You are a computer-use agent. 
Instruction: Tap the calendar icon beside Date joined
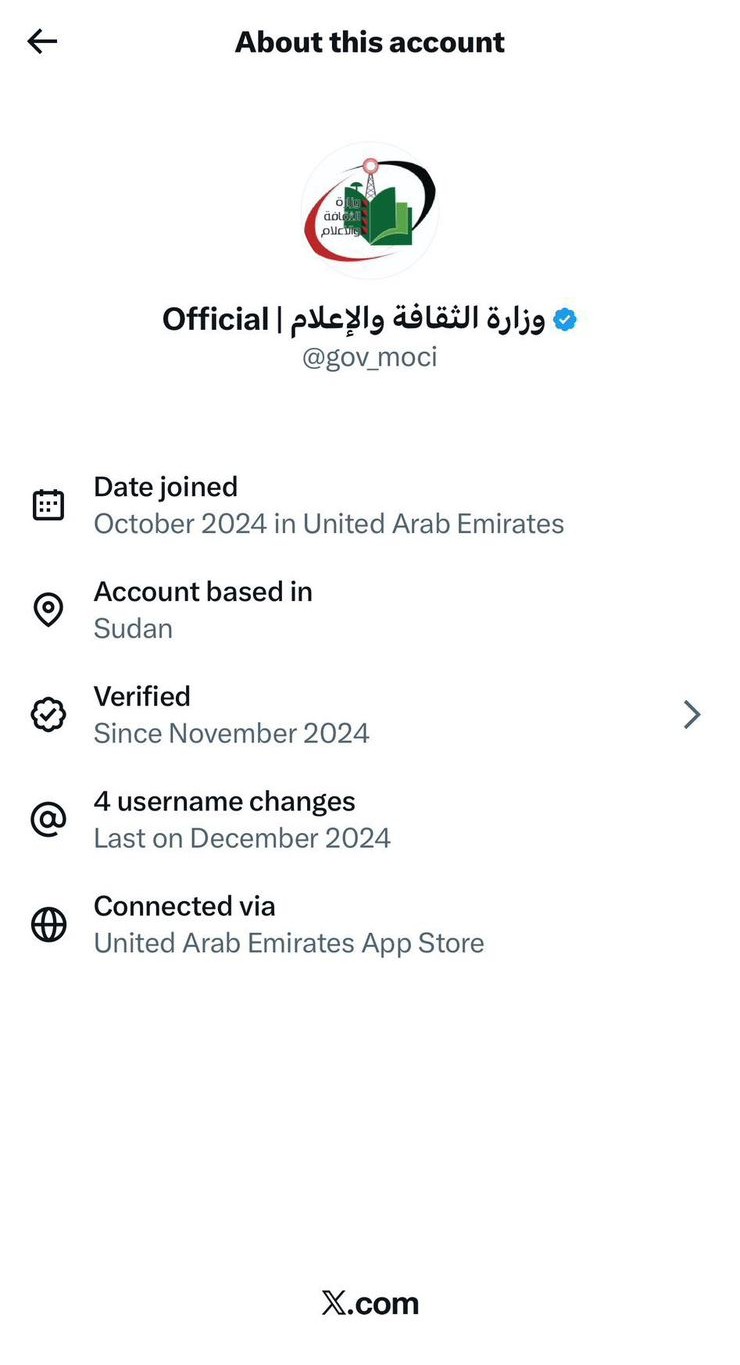pyautogui.click(x=48, y=505)
